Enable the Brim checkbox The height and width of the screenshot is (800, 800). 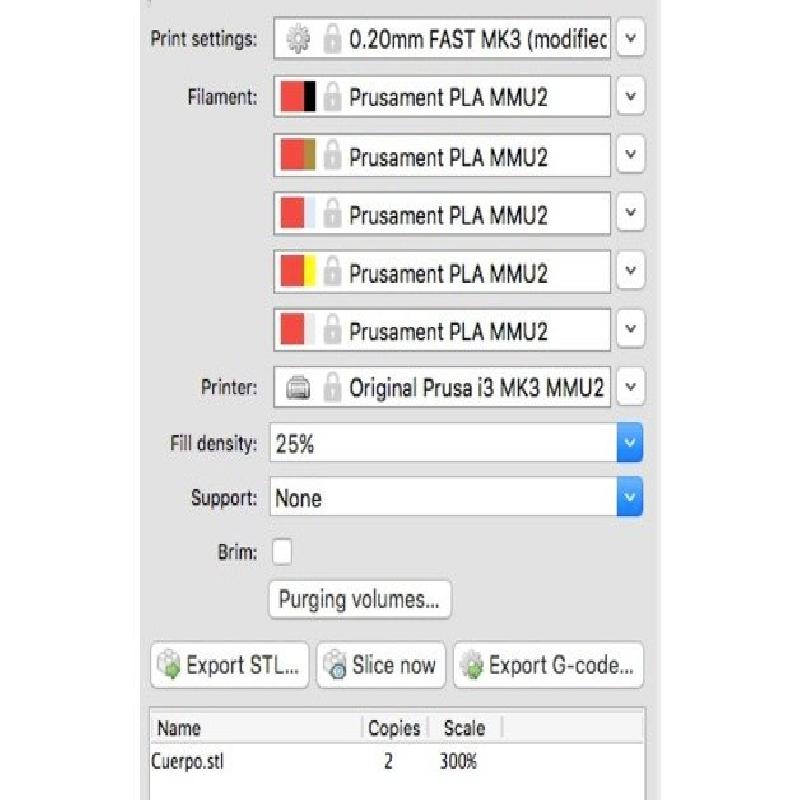tap(282, 551)
